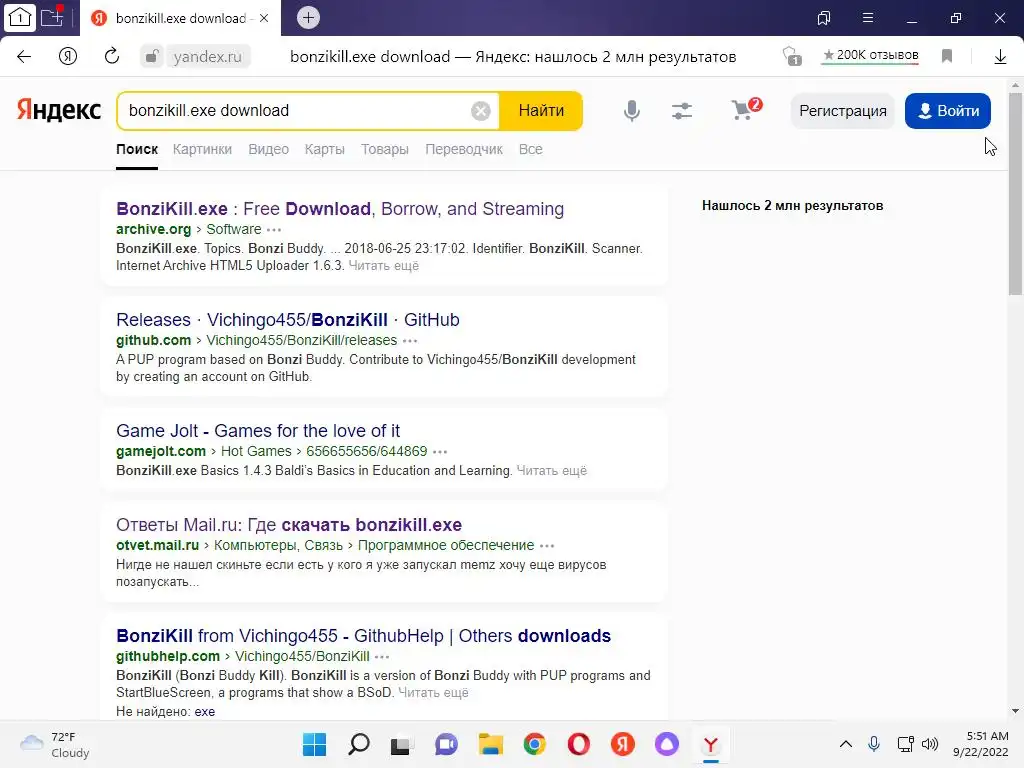The image size is (1024, 768).
Task: Open the tableau home icon in tab bar
Action: point(20,18)
